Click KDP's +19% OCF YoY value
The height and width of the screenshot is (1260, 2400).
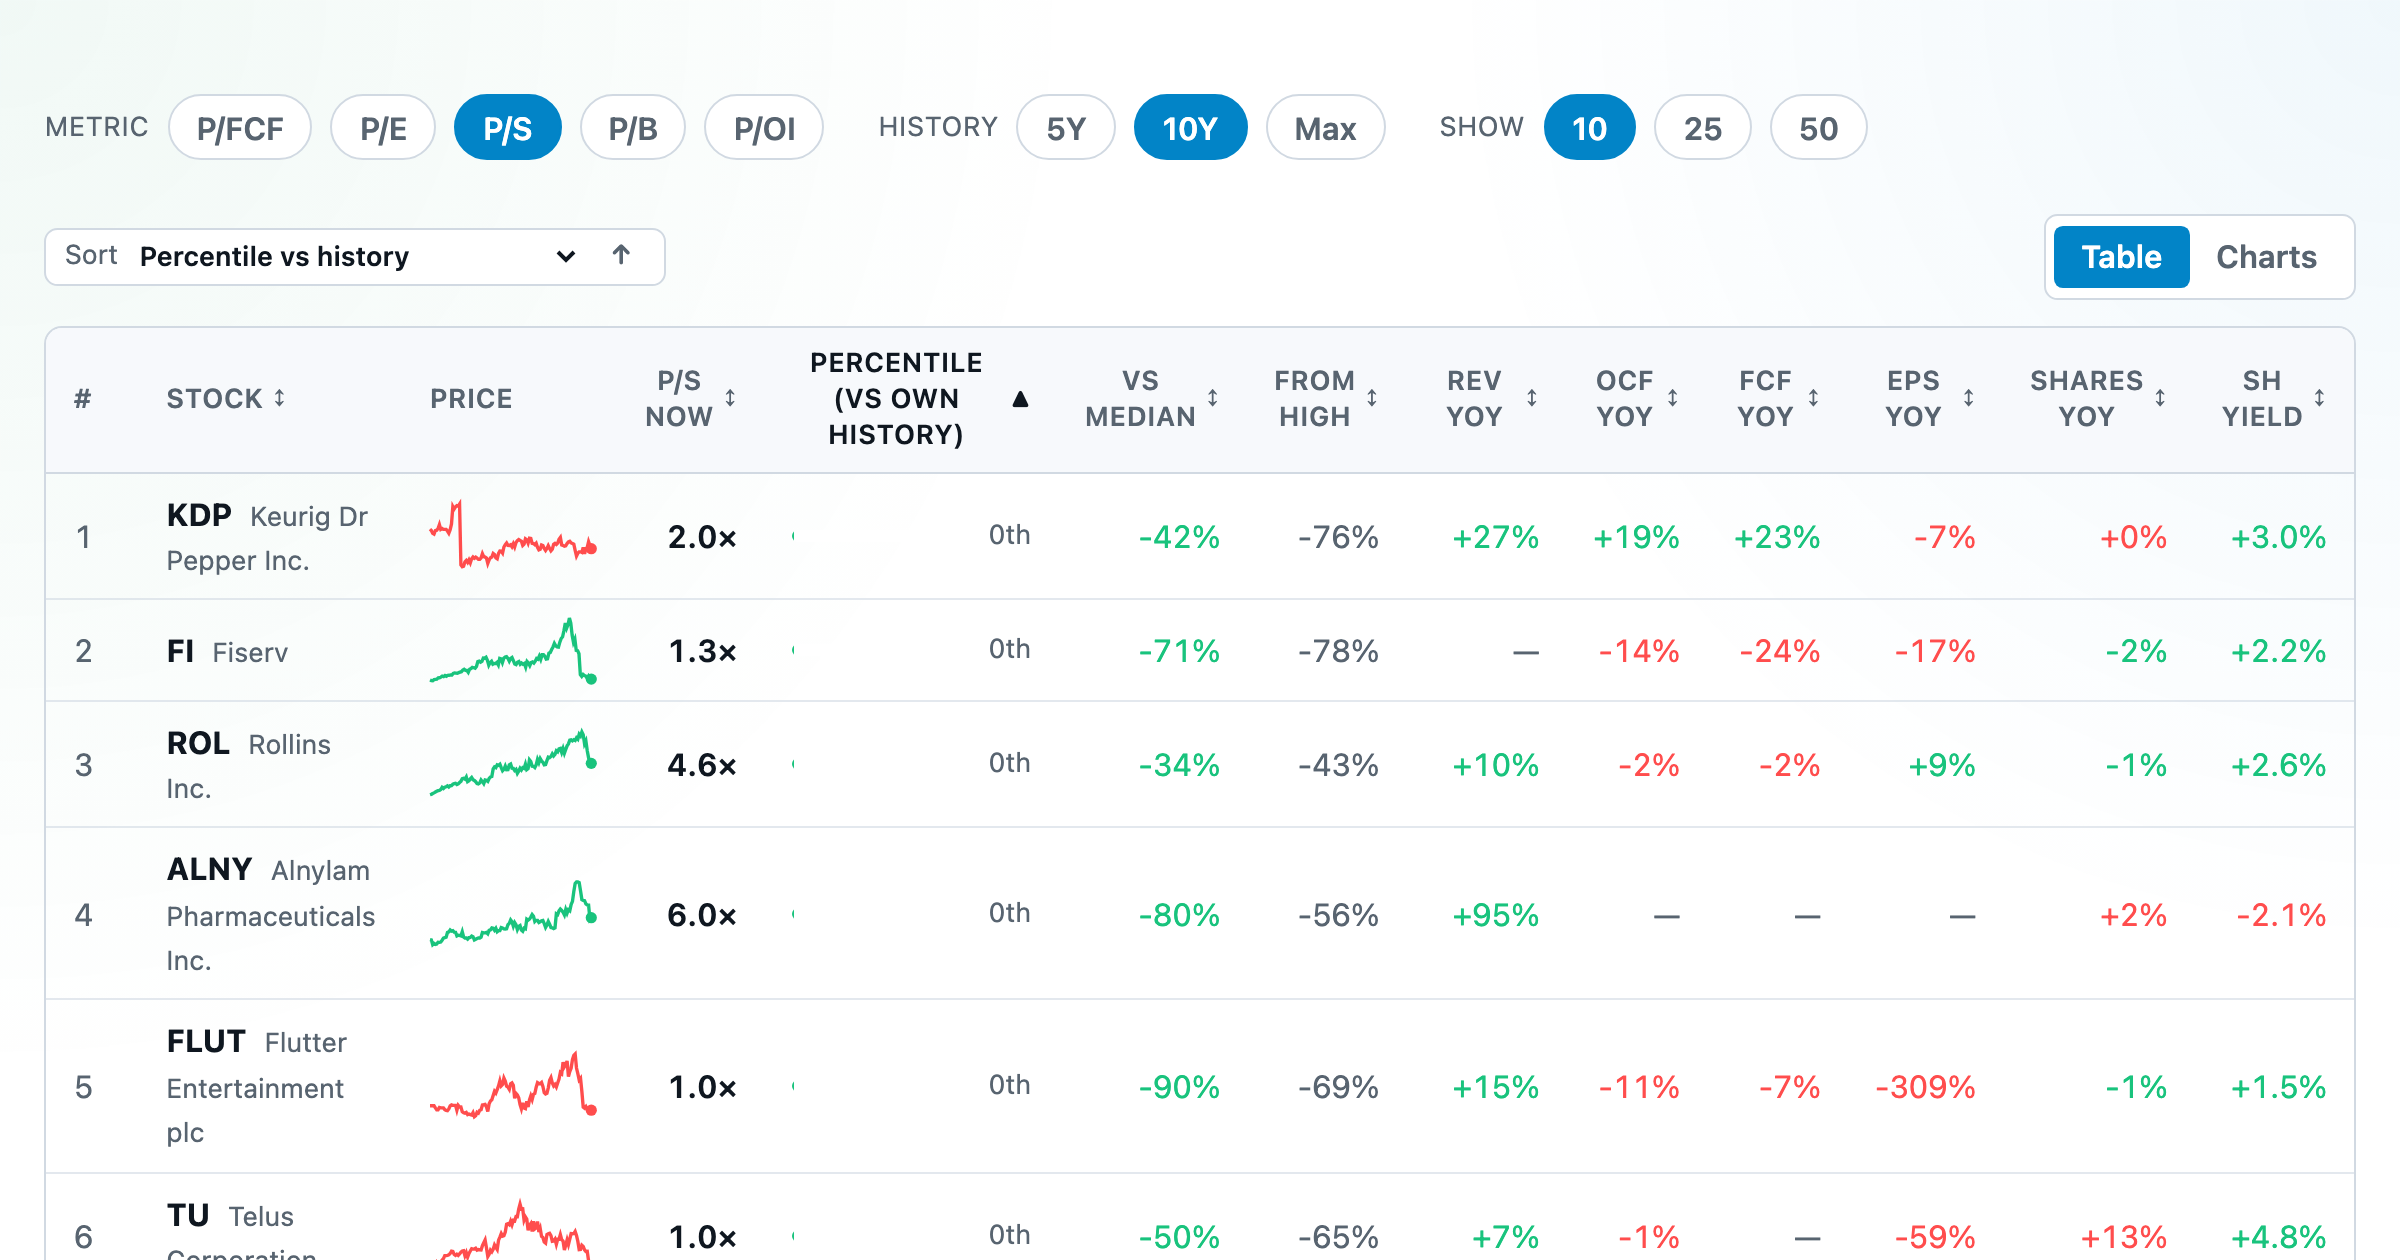coord(1636,537)
